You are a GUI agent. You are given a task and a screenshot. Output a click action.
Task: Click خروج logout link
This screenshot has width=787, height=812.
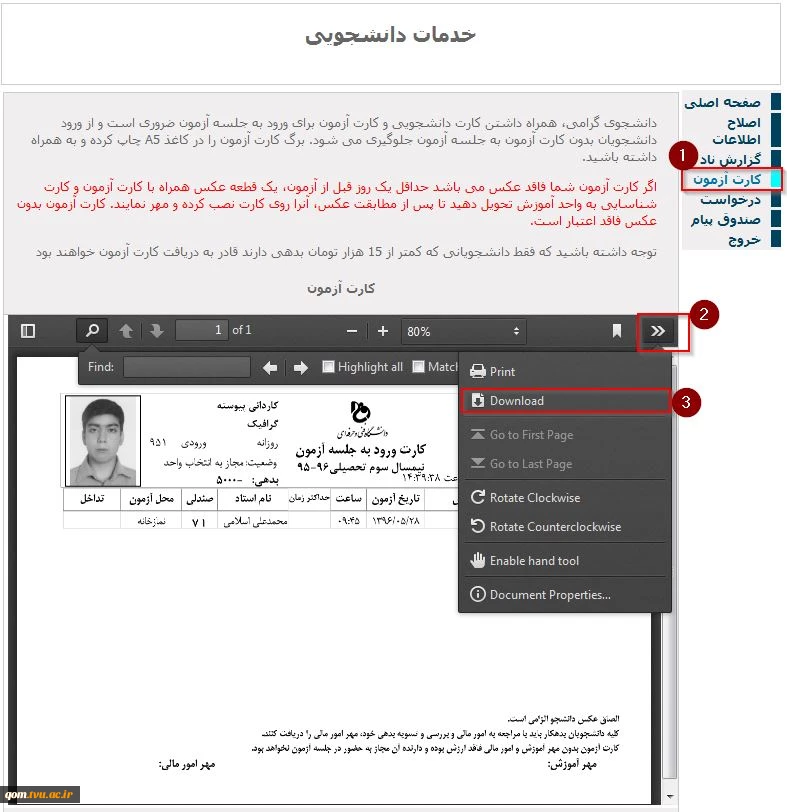pyautogui.click(x=745, y=240)
